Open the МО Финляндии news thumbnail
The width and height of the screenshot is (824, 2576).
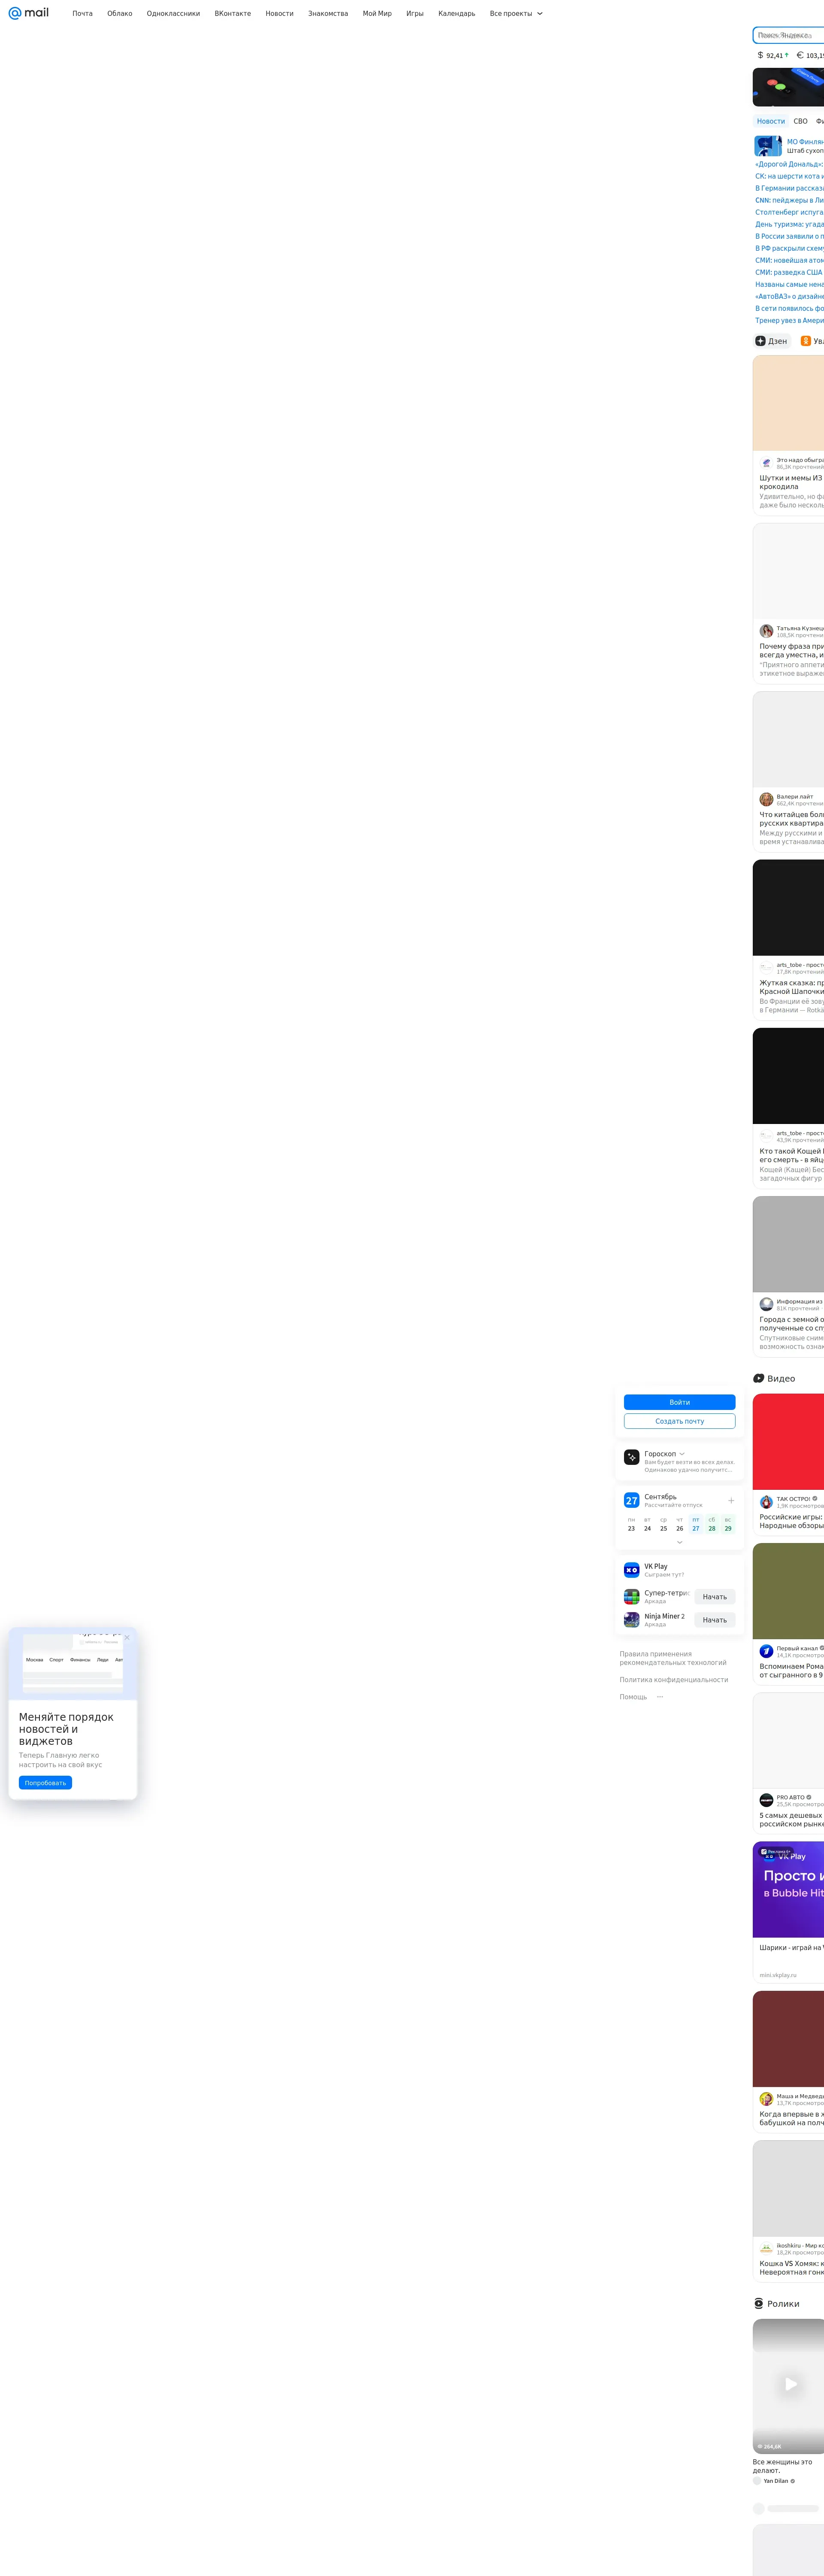coord(768,146)
